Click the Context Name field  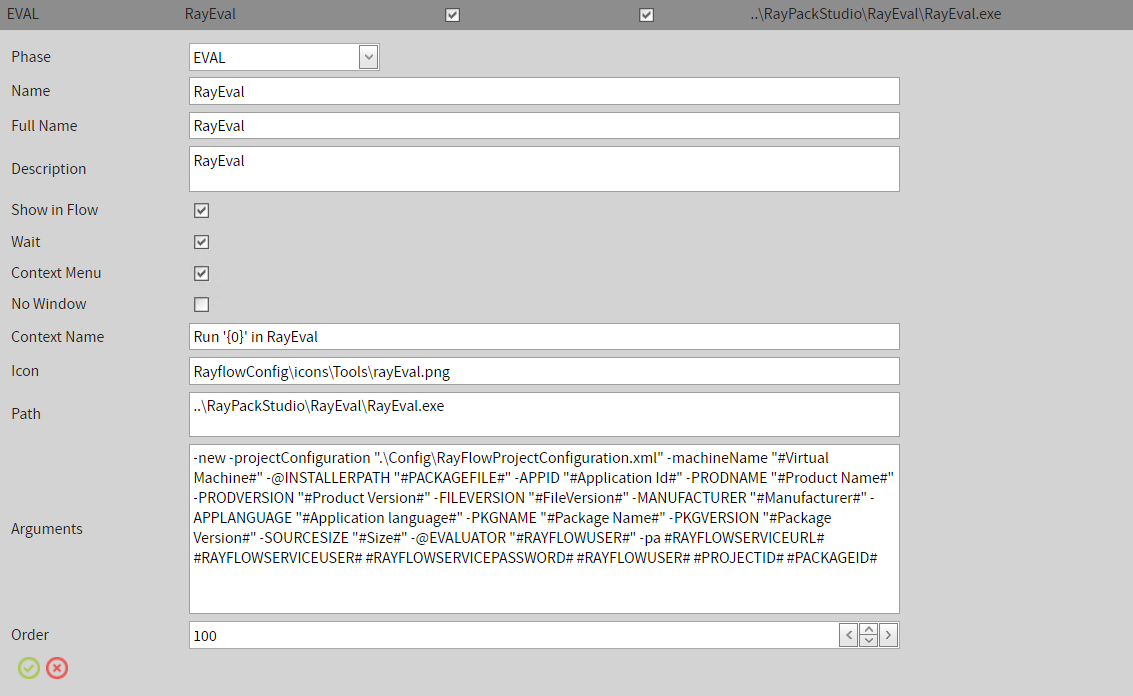(x=544, y=337)
